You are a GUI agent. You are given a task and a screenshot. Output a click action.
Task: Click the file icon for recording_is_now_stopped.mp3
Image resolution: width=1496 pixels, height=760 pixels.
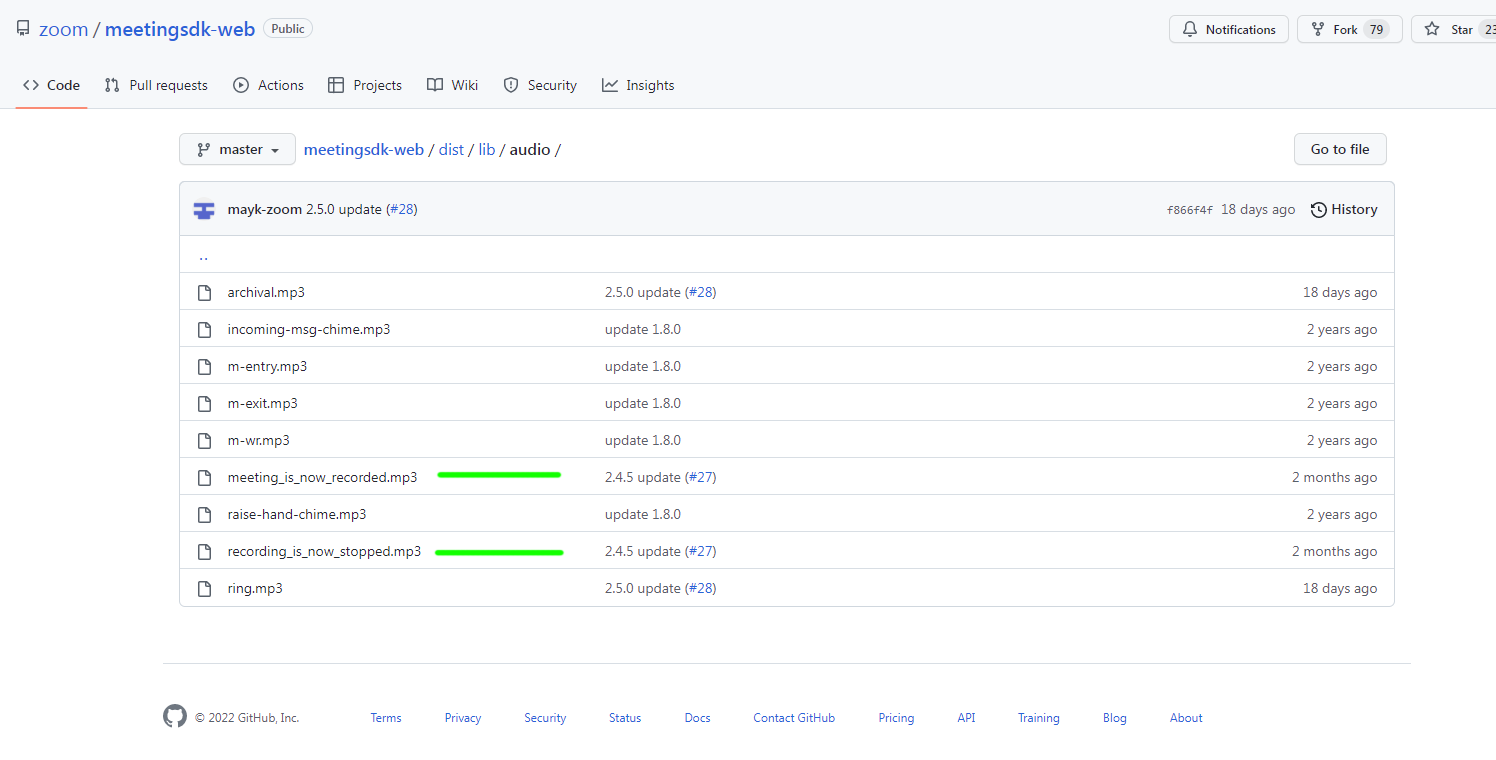[x=205, y=552]
